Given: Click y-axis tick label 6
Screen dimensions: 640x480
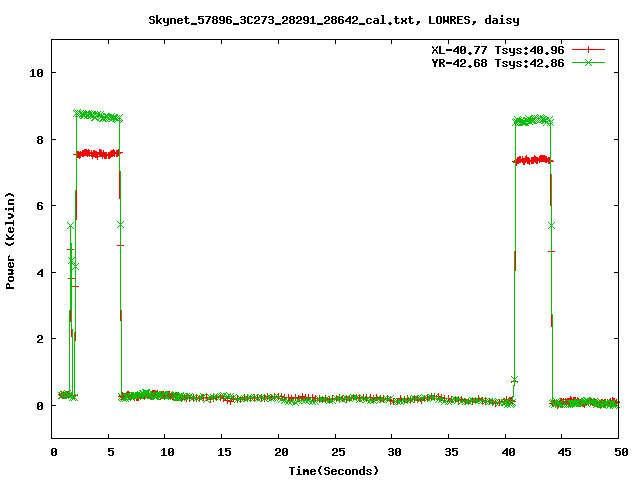Looking at the screenshot, I should 40,206.
